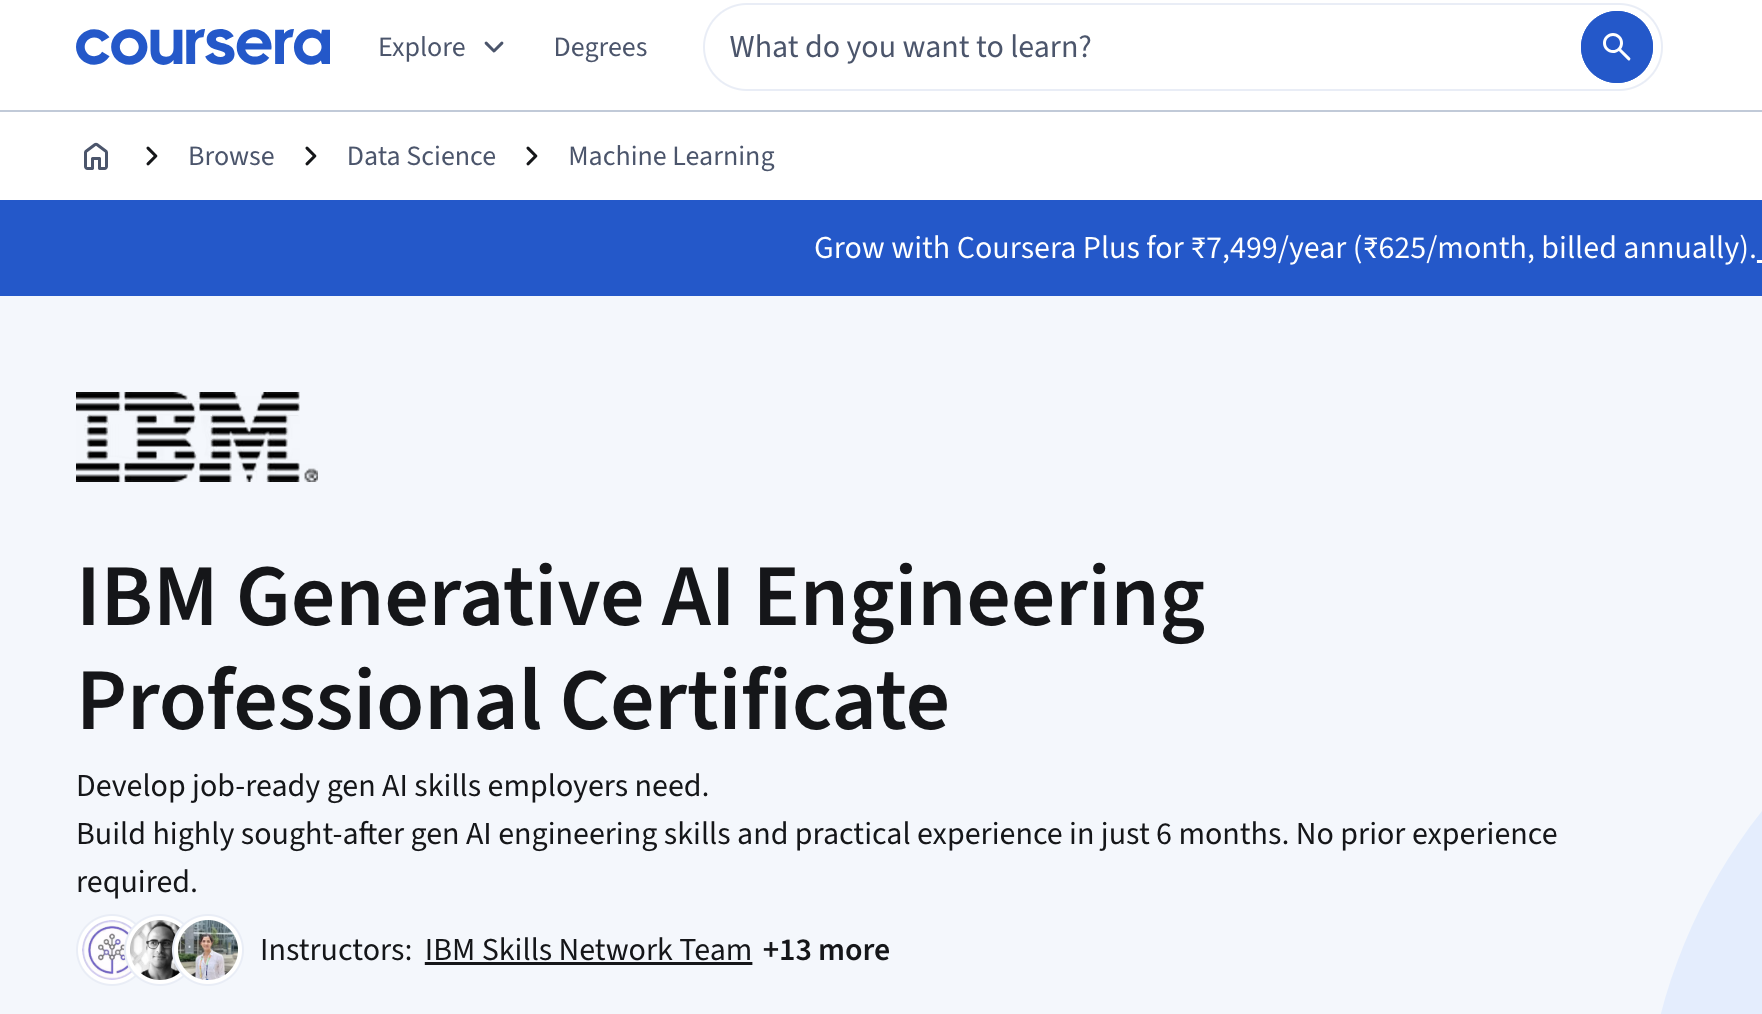
Task: Open the Data Science breadcrumb link
Action: [421, 156]
